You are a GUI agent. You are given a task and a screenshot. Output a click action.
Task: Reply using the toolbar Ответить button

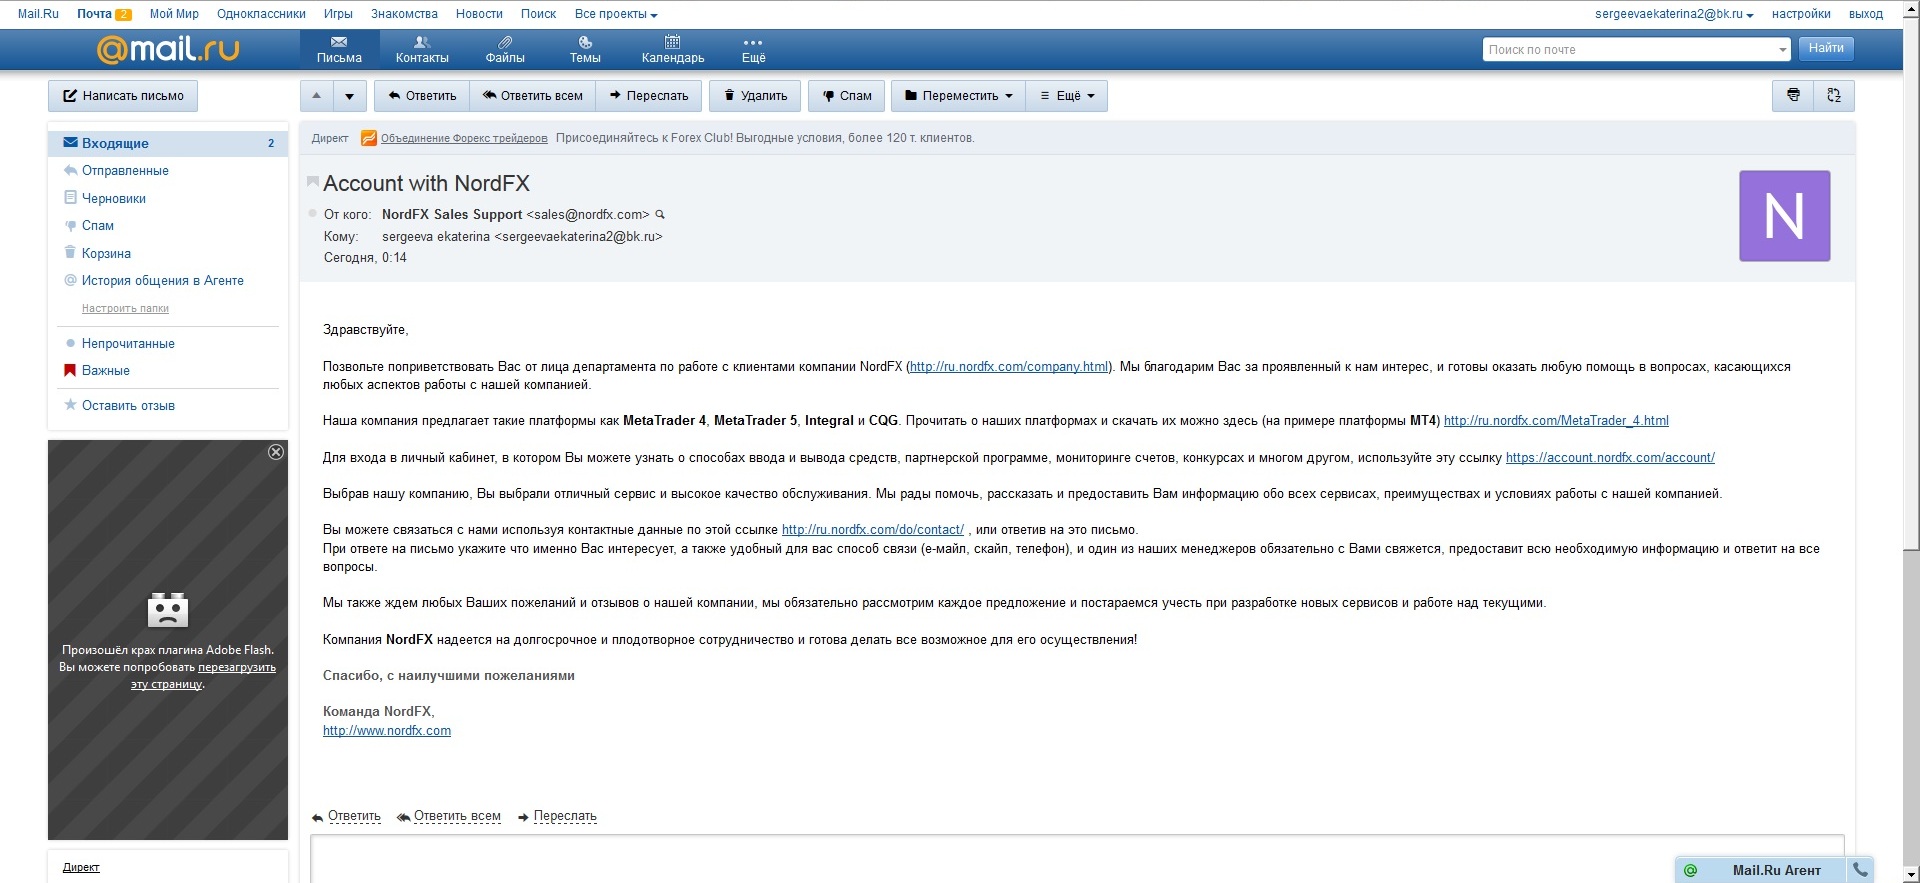(422, 96)
